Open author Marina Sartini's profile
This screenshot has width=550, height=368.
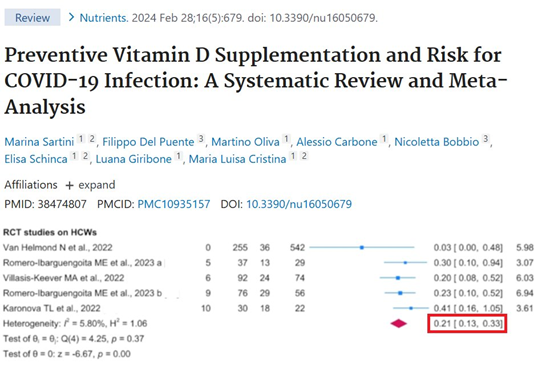[39, 142]
